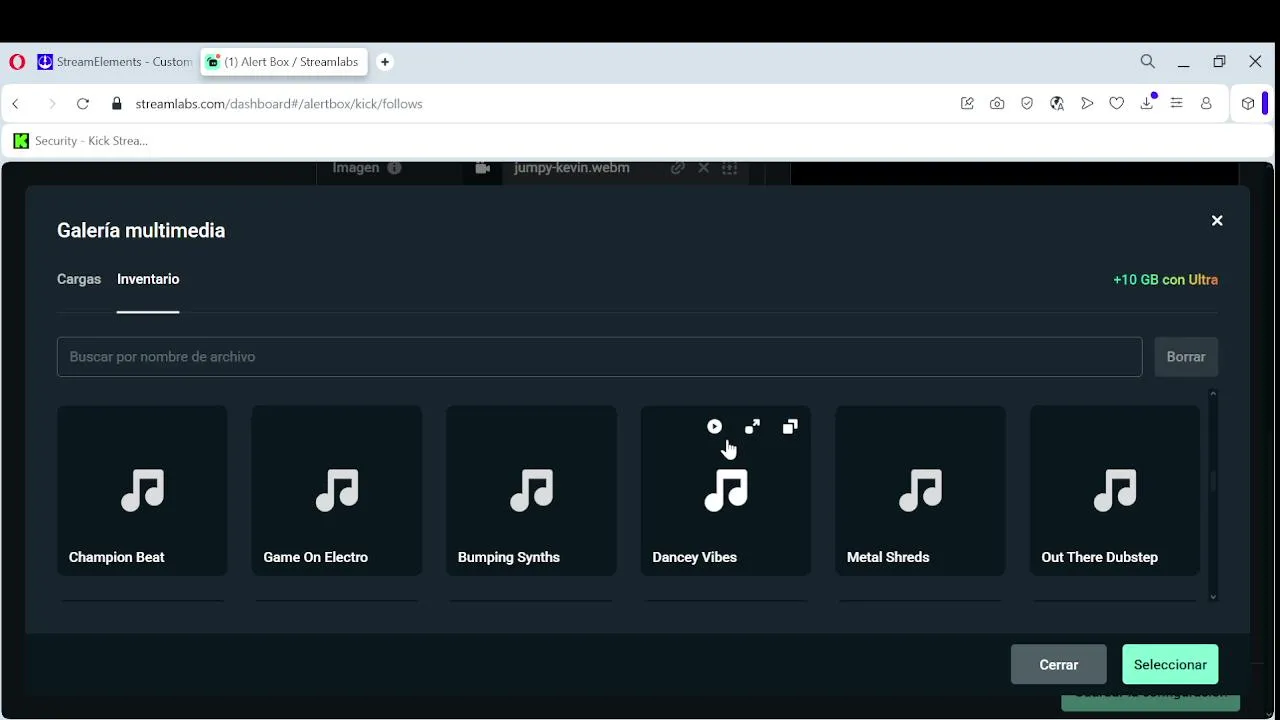Switch to the Cargas tab
Screen dimensions: 1280x720
pyautogui.click(x=79, y=279)
